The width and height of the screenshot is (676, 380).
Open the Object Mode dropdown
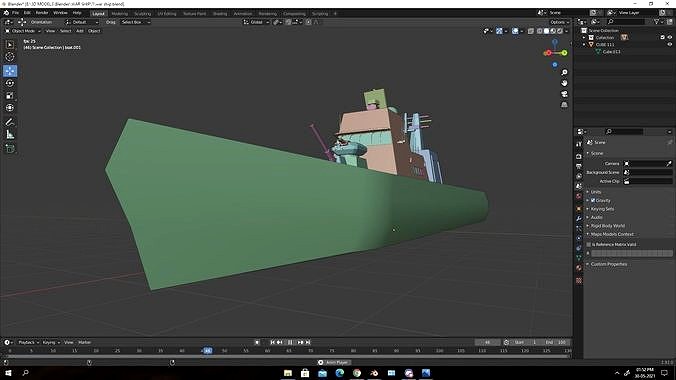tap(23, 31)
